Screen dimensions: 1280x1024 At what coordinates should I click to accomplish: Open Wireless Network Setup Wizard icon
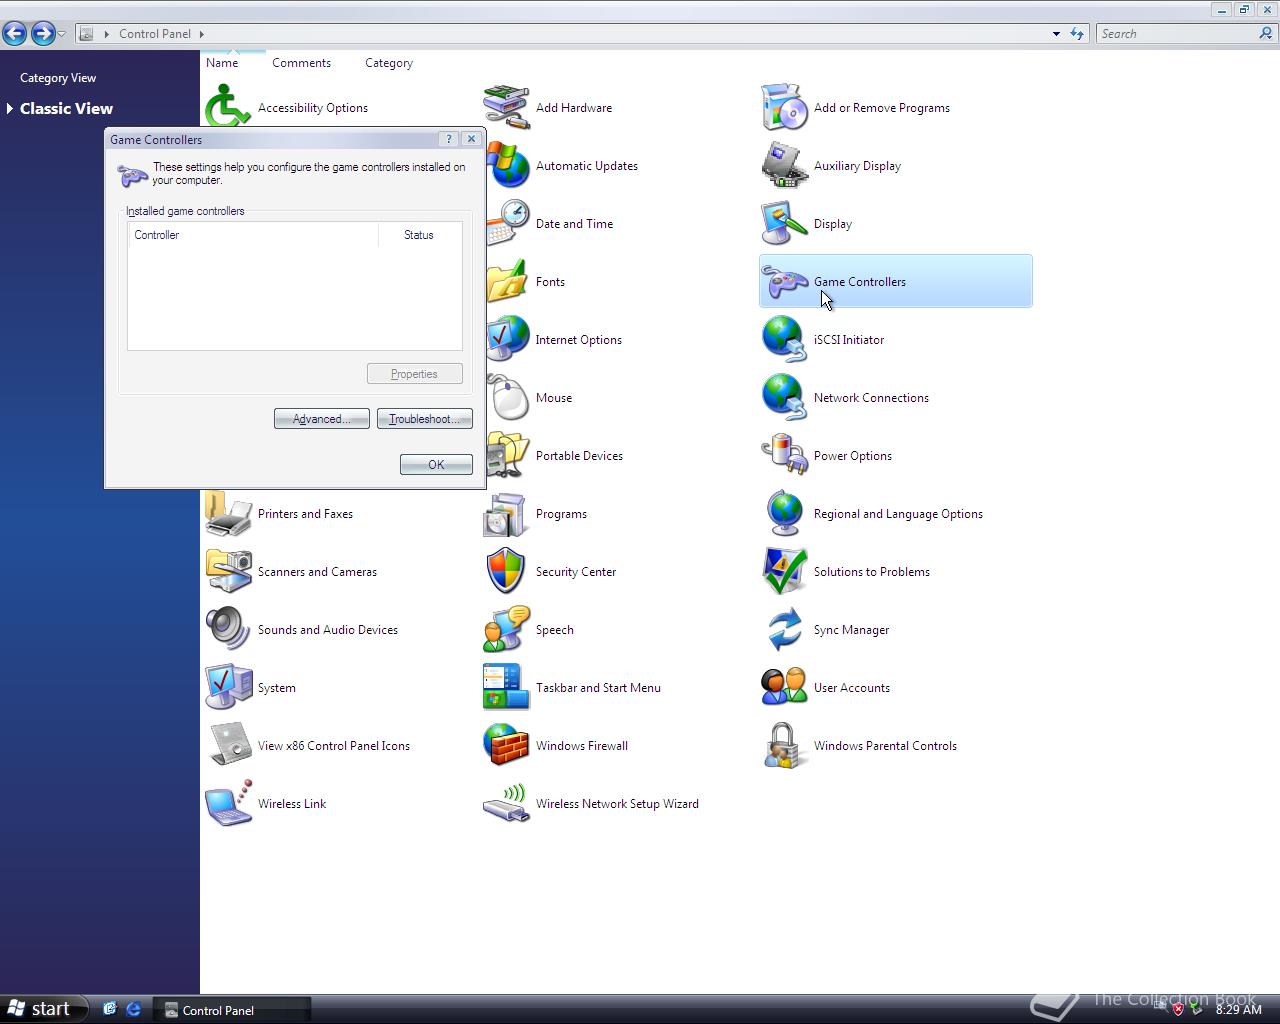(x=506, y=804)
